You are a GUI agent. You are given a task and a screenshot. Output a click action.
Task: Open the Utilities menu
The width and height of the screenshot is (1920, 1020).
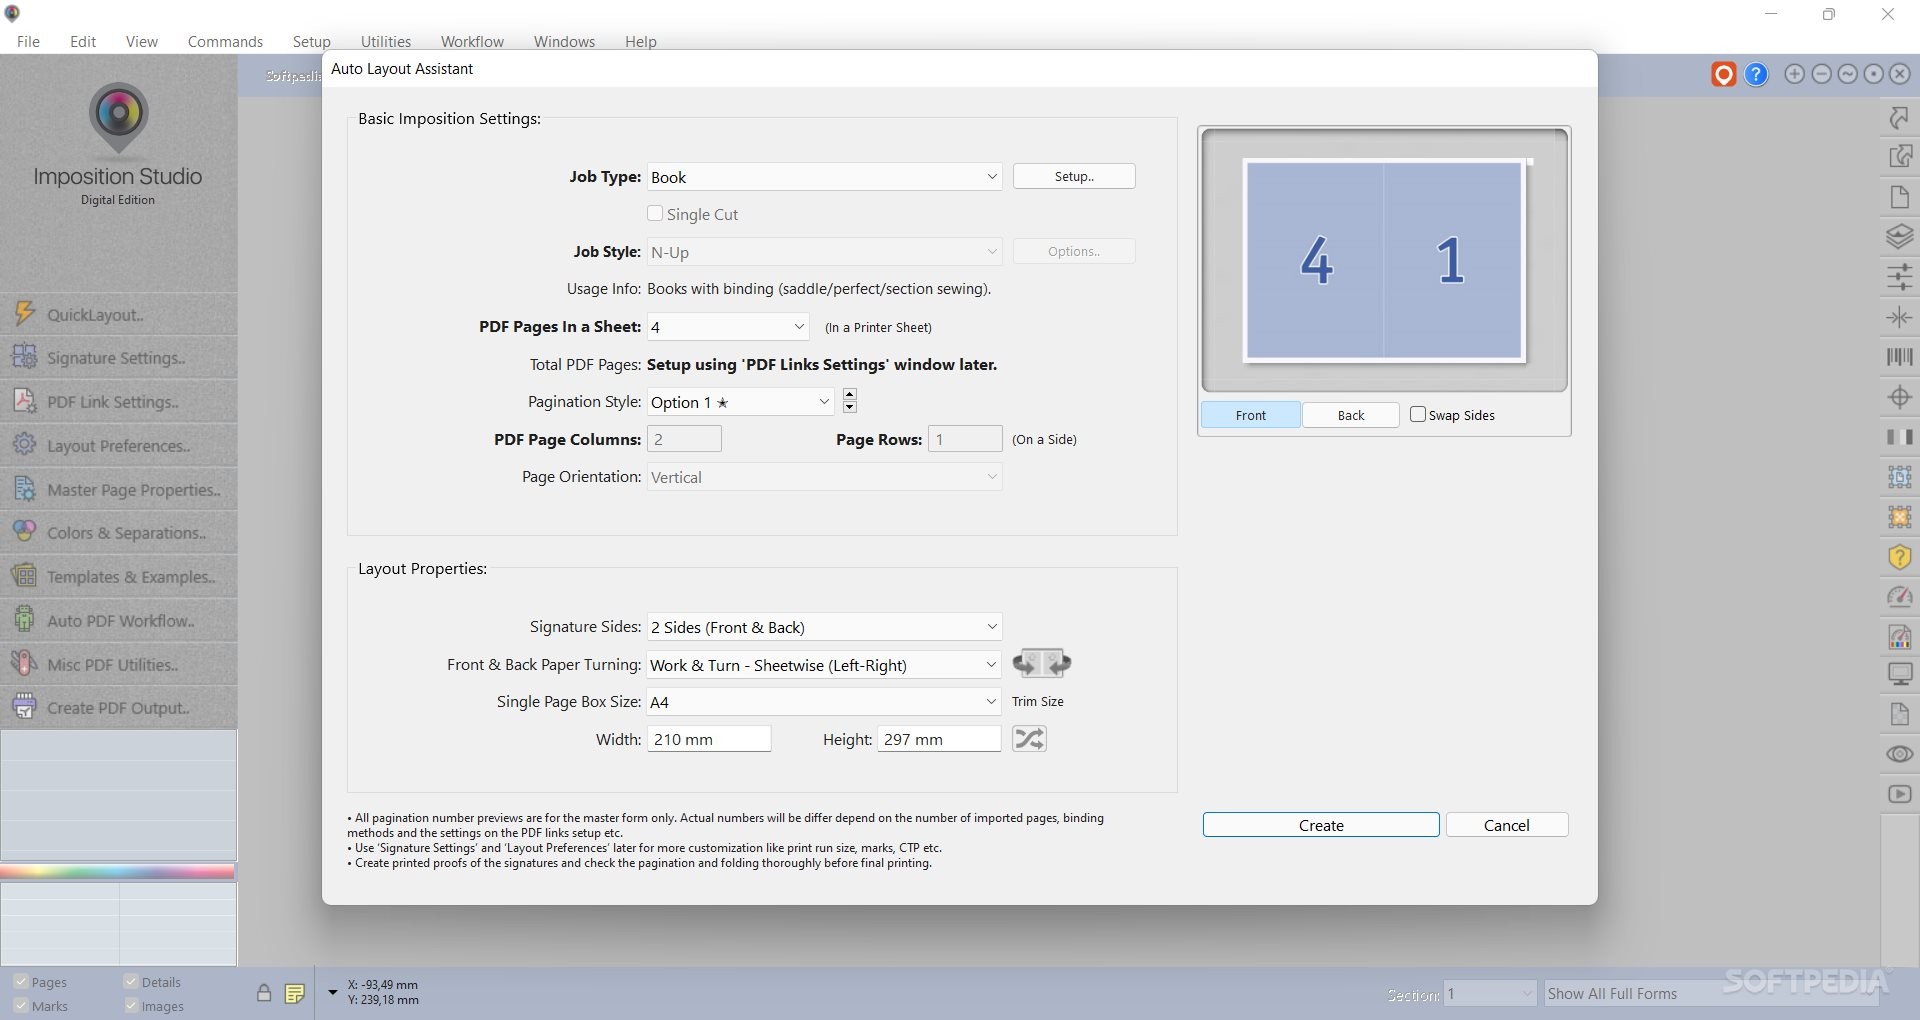click(x=386, y=41)
